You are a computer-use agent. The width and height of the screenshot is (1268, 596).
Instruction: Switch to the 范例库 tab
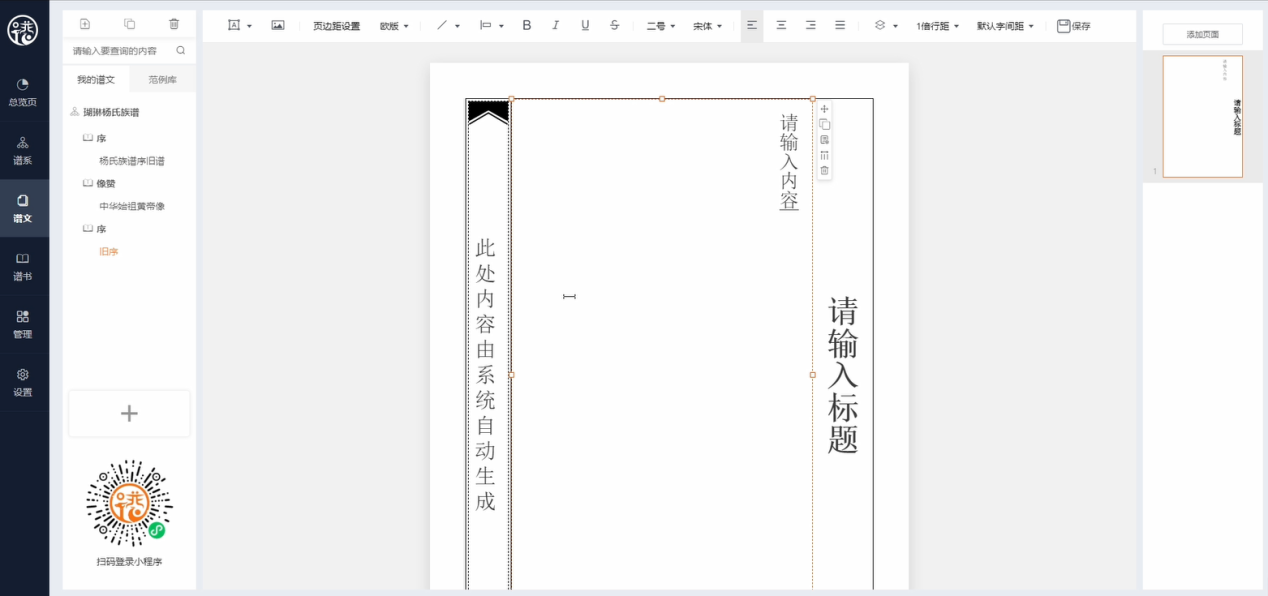(x=162, y=79)
